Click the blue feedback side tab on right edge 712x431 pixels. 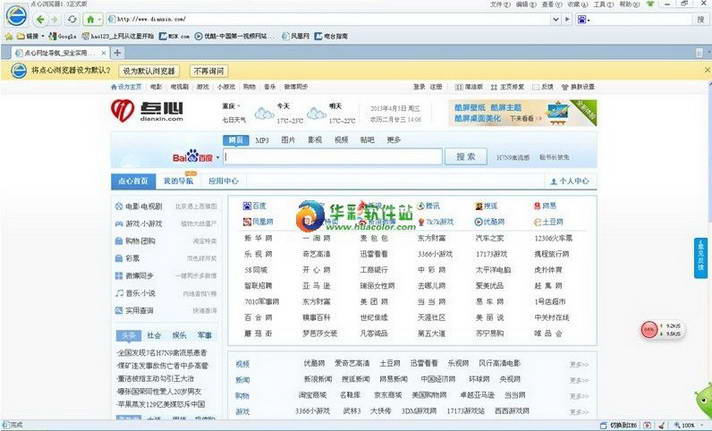701,258
